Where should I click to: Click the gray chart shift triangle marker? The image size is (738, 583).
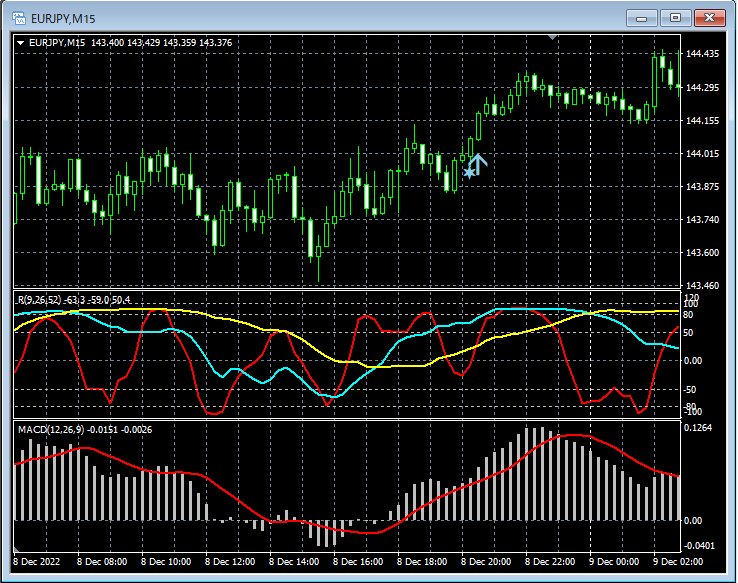point(553,38)
